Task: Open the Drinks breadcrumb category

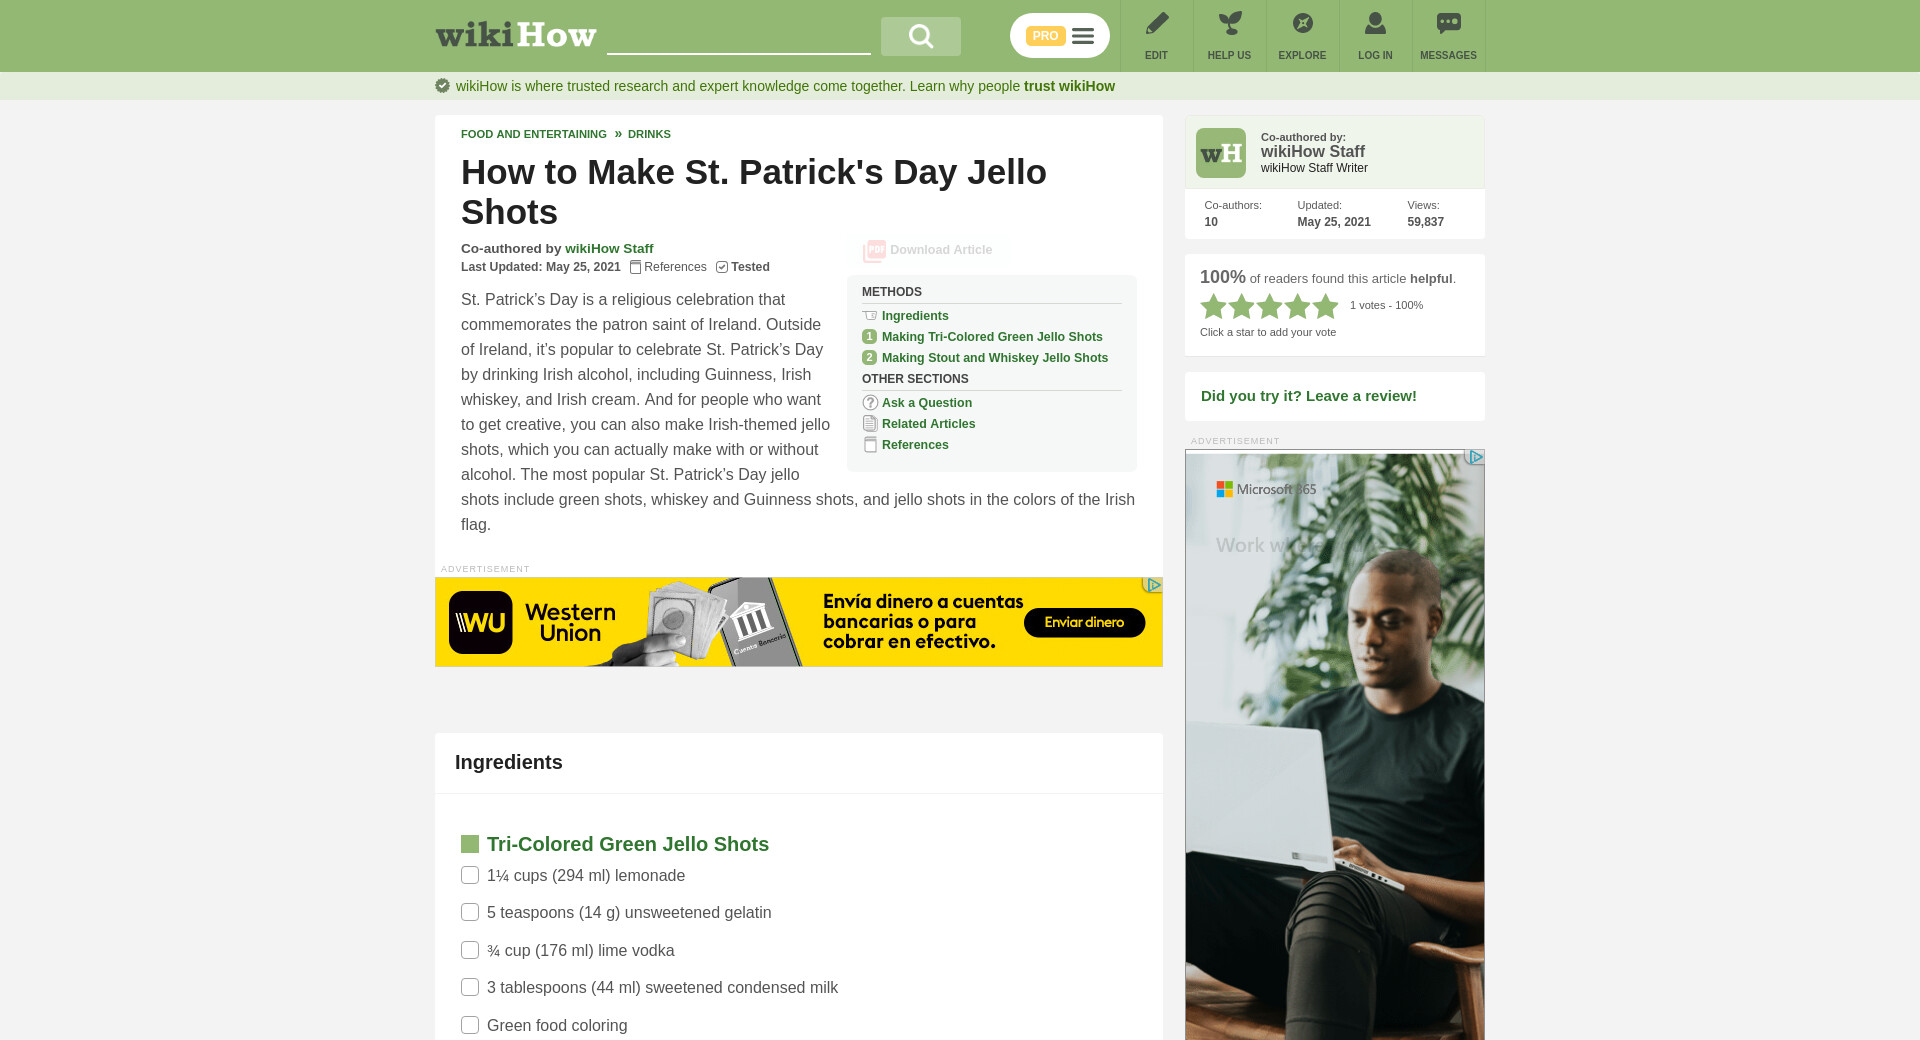Action: (x=649, y=134)
